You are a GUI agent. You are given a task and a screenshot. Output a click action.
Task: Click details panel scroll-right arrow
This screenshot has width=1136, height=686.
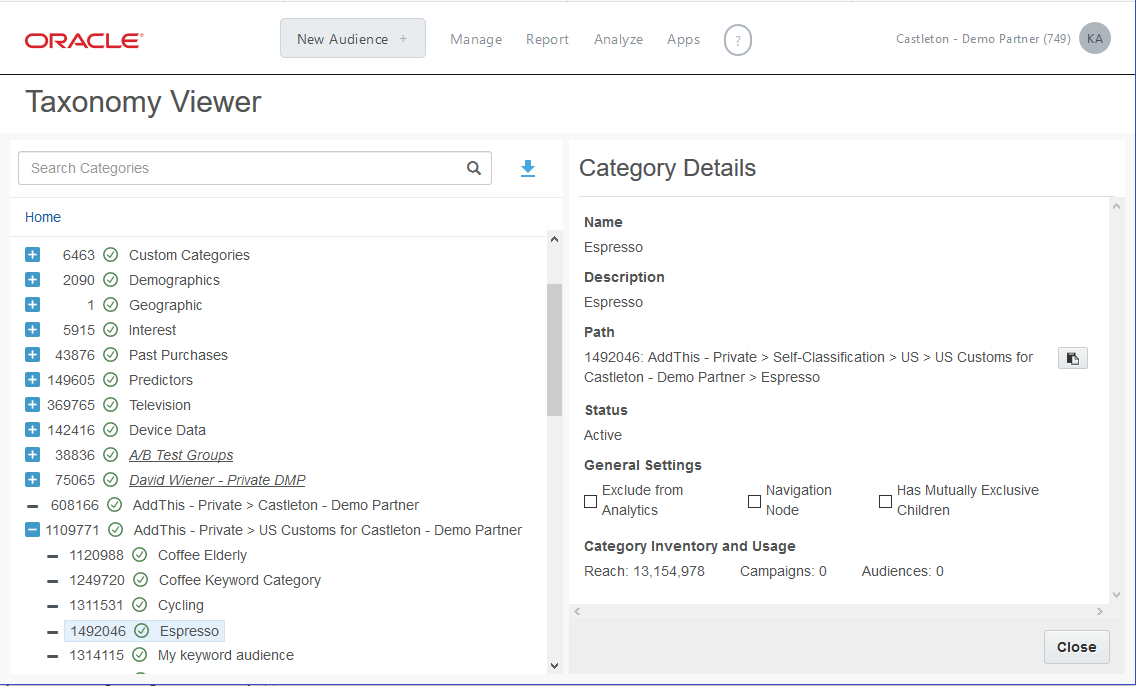tap(1100, 611)
